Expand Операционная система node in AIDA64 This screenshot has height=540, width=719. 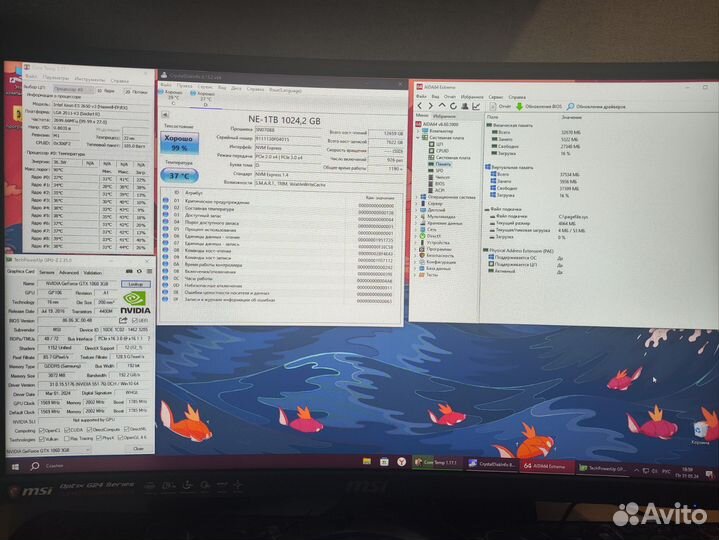[x=417, y=197]
